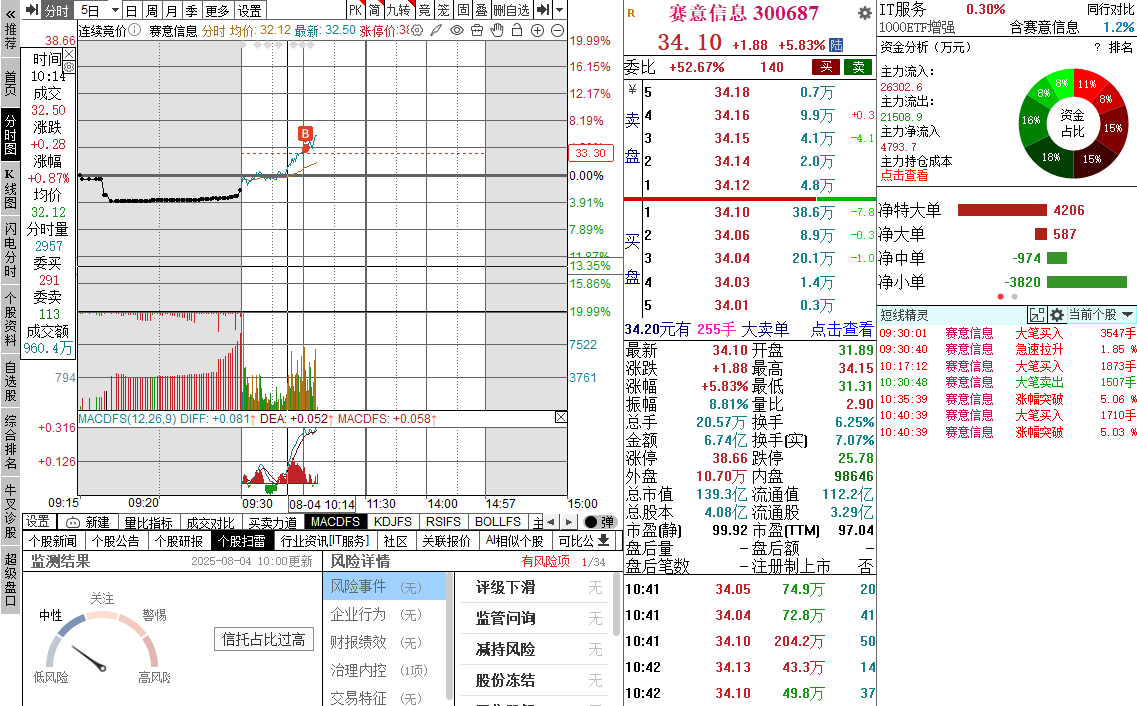
Task: Open the chart settings gear icon
Action: [416, 30]
